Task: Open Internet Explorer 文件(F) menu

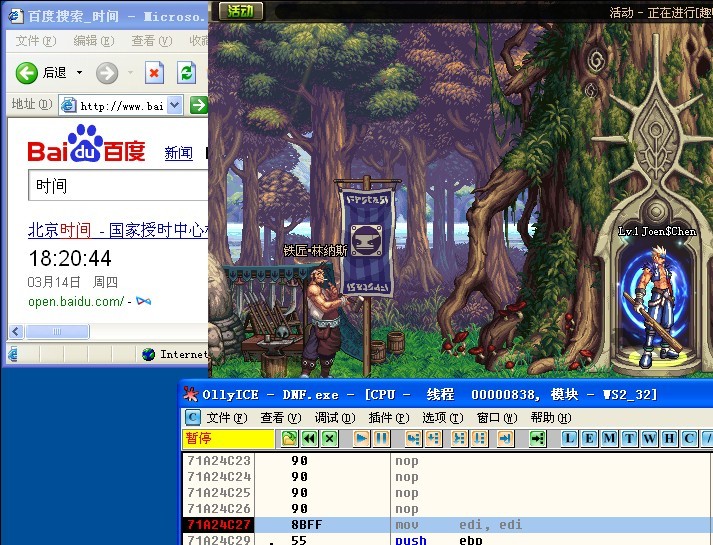Action: point(36,41)
